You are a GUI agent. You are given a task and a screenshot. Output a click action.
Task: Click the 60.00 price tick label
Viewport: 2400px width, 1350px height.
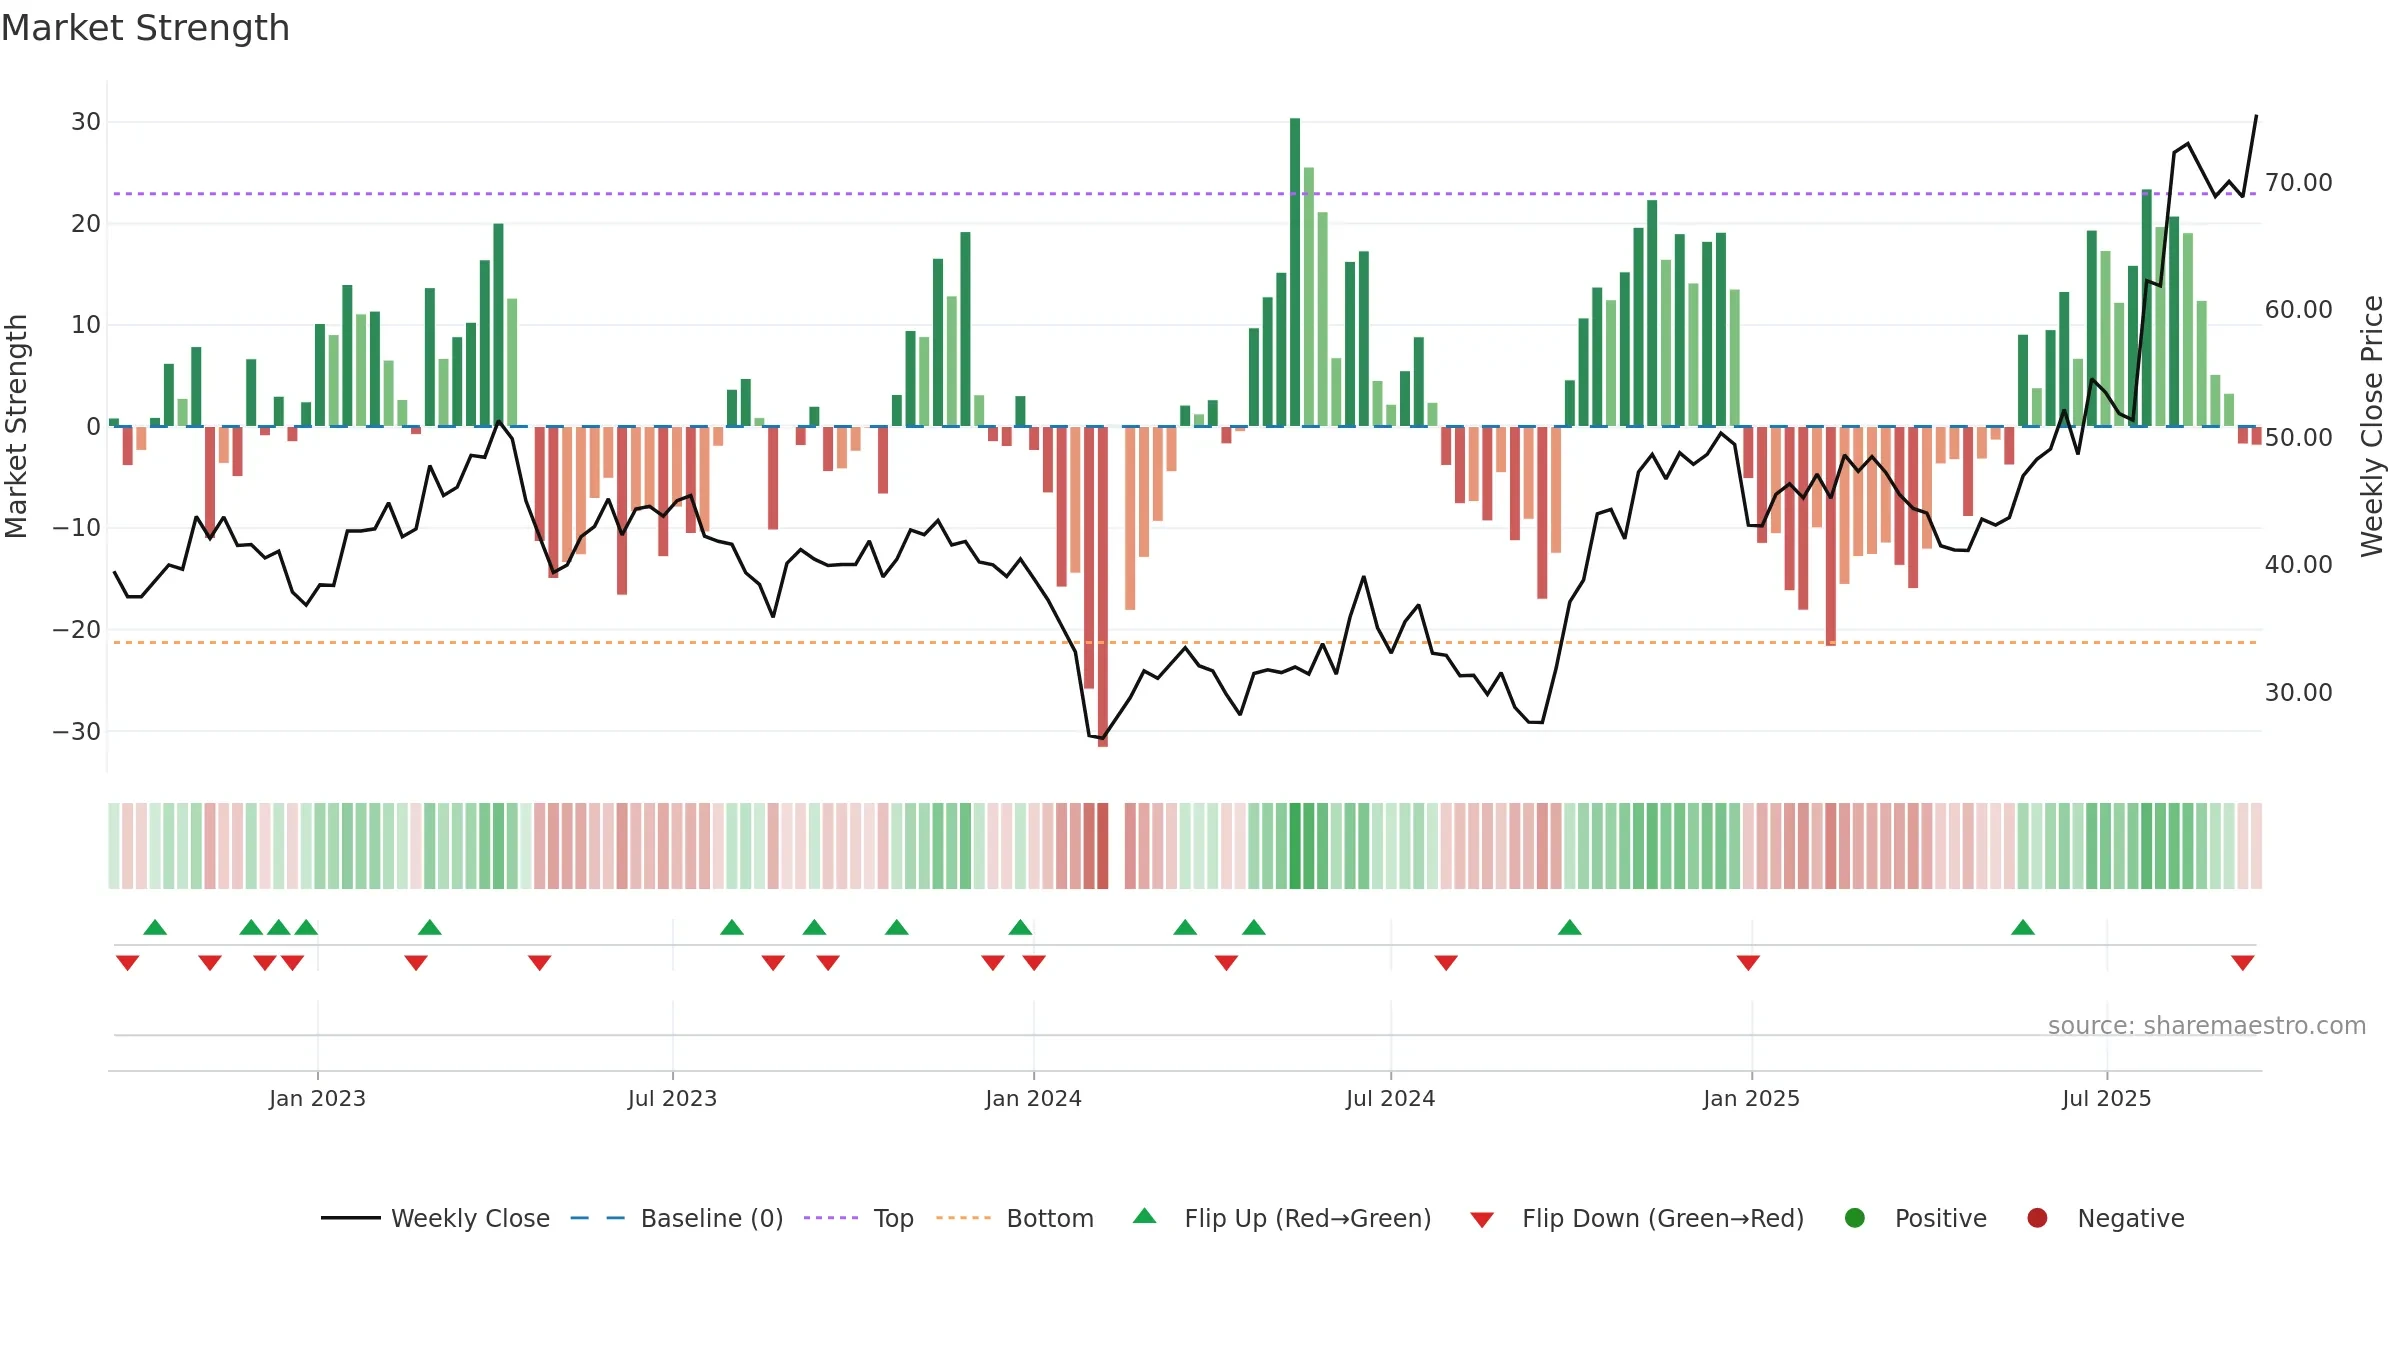tap(2298, 310)
